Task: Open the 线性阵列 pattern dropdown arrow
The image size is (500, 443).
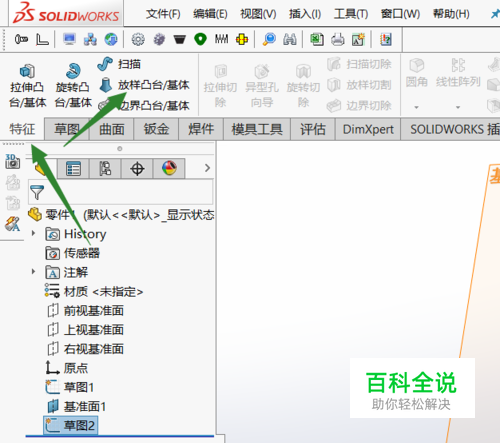Action: [x=458, y=107]
